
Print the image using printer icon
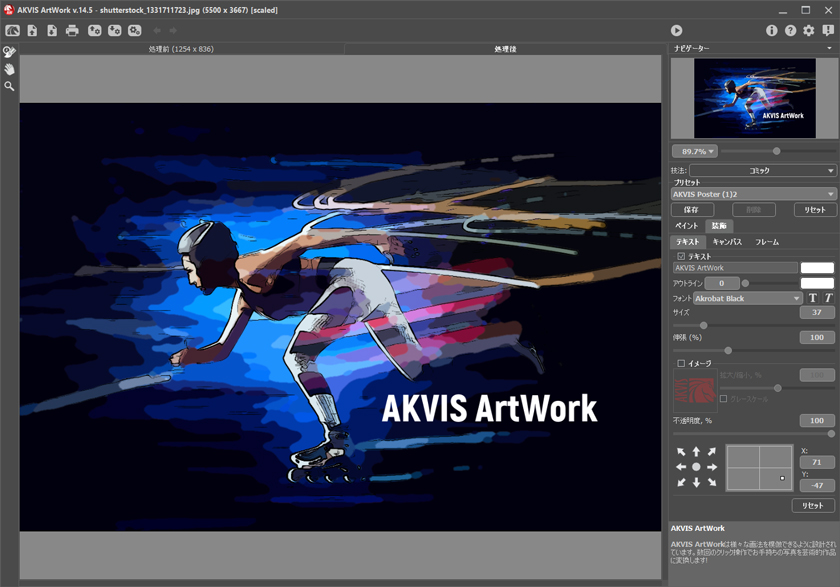pyautogui.click(x=72, y=31)
